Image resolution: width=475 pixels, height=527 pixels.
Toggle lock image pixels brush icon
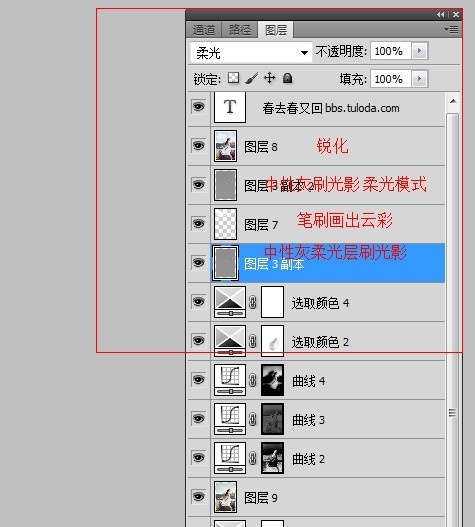tap(251, 78)
